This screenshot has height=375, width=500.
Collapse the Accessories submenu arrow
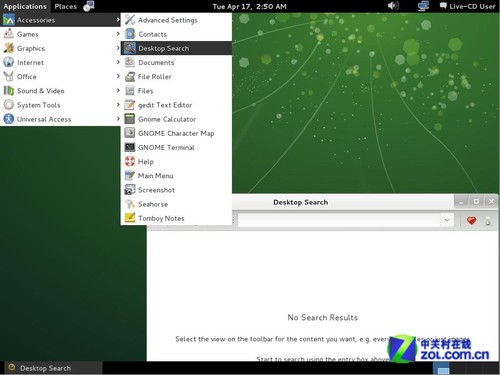(118, 20)
